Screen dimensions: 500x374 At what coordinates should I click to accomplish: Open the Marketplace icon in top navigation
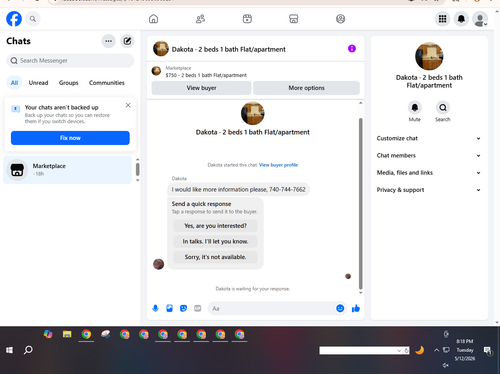(294, 19)
